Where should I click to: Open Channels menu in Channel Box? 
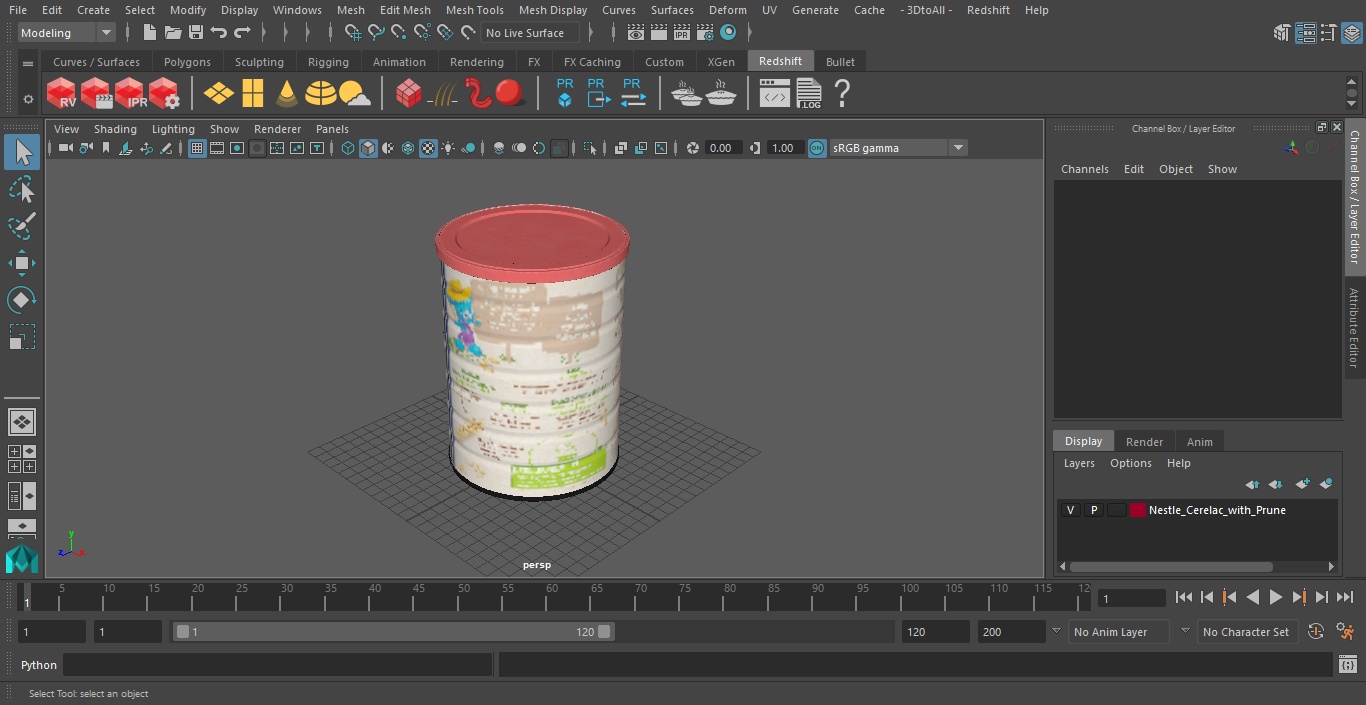point(1085,169)
